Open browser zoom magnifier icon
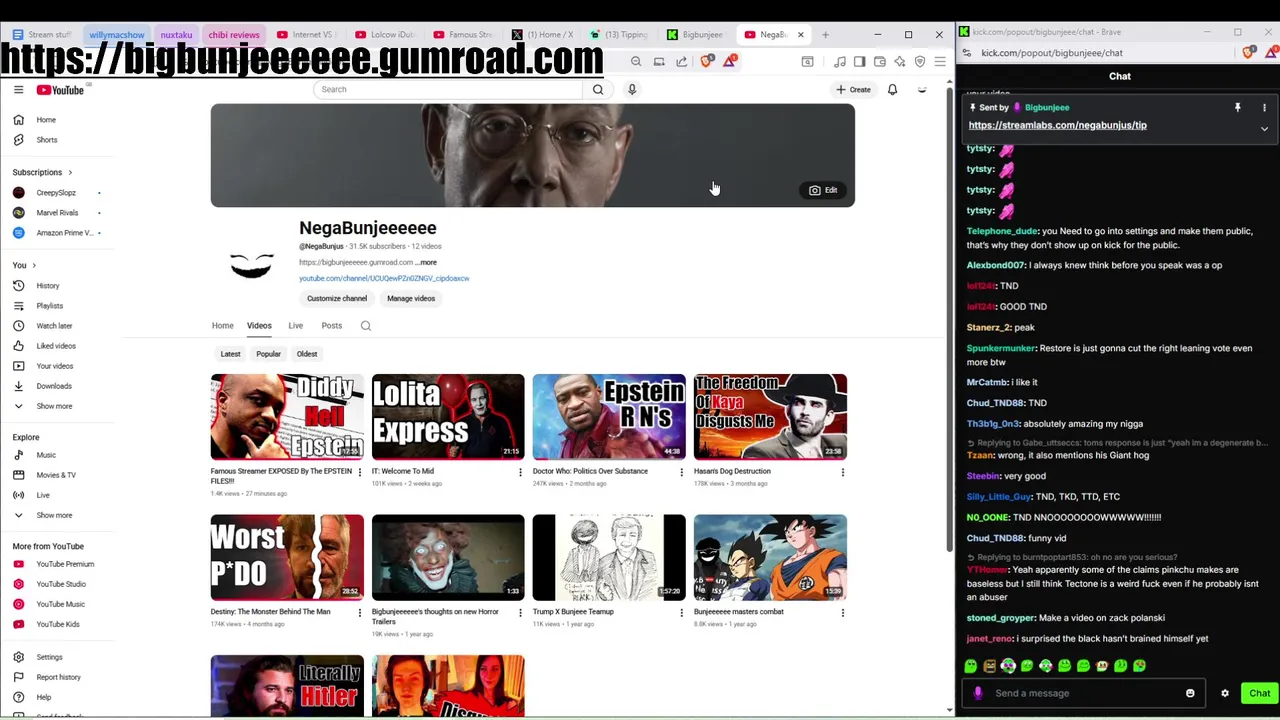1280x720 pixels. pos(636,62)
